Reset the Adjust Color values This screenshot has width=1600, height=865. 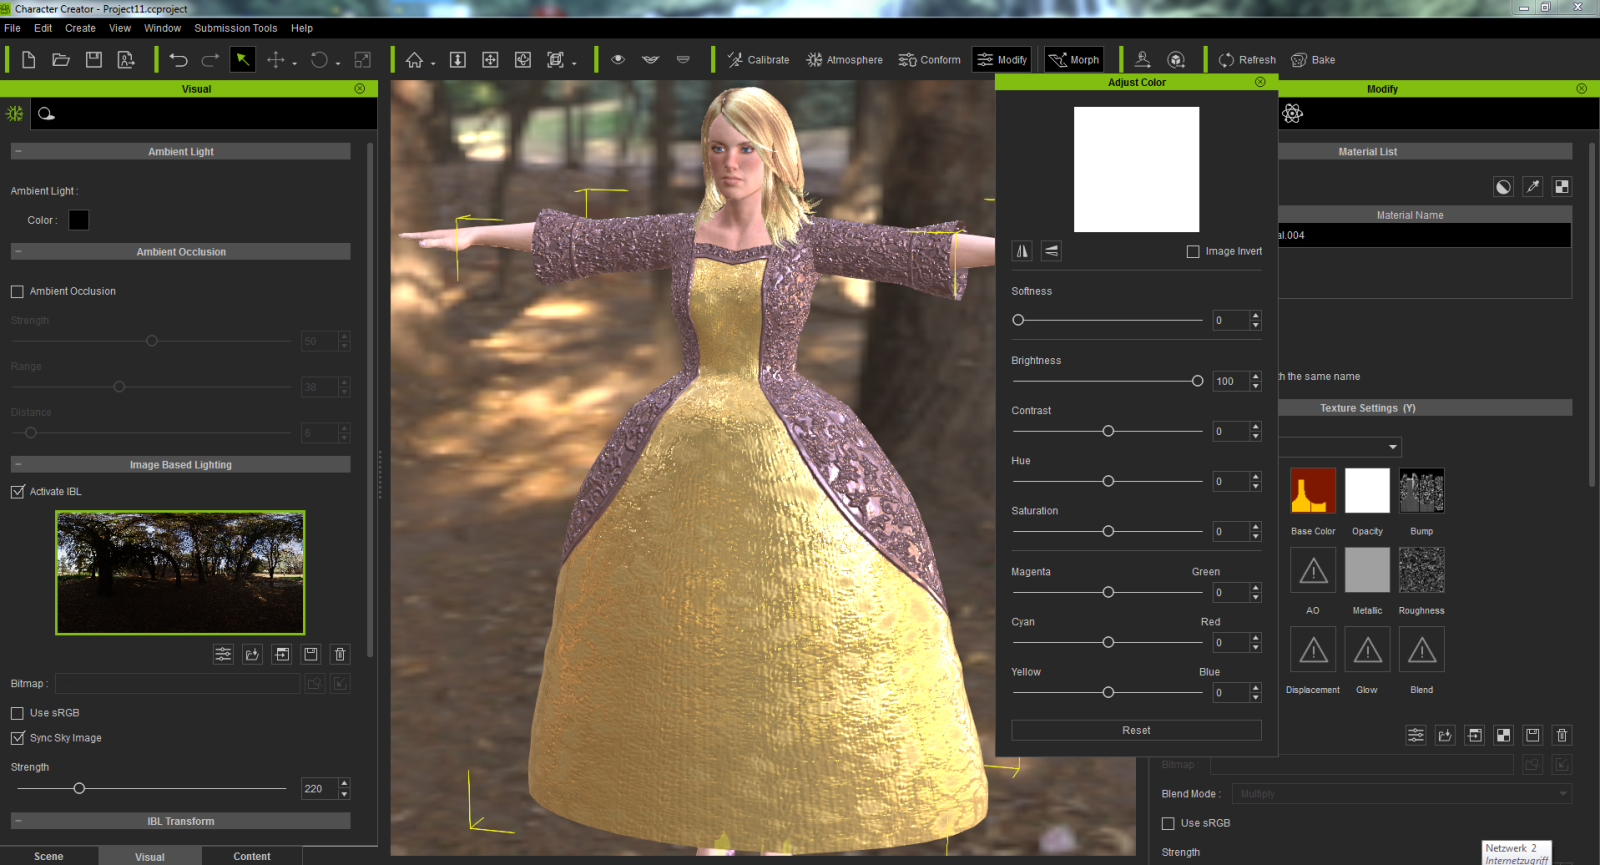tap(1136, 731)
